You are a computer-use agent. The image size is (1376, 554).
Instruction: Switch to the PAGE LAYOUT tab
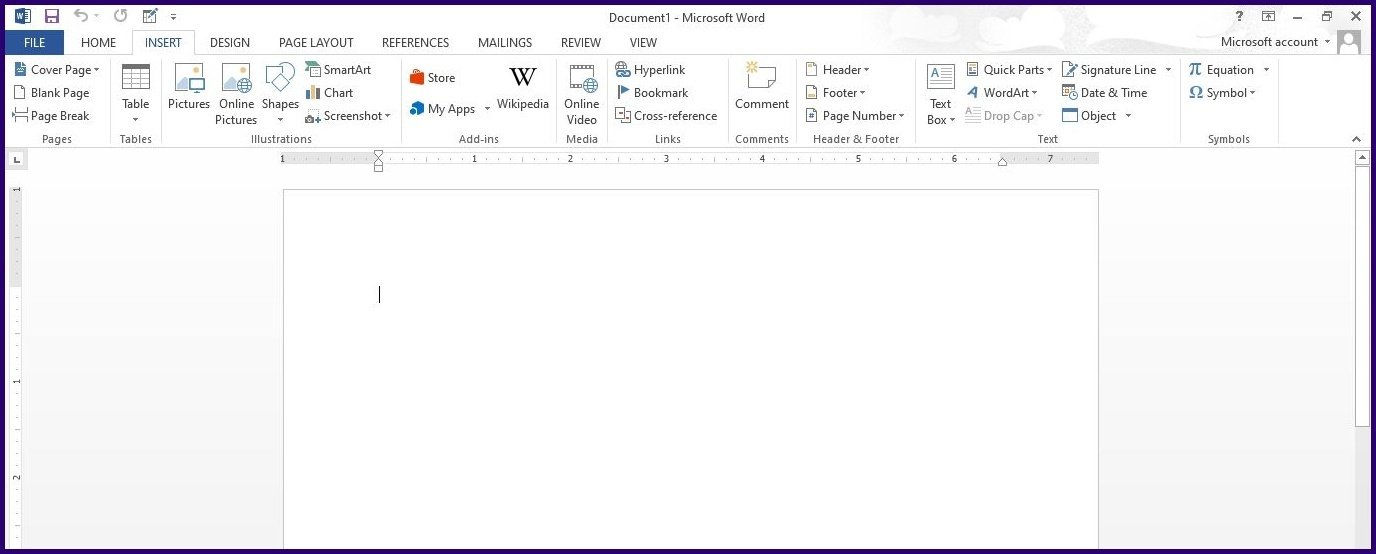pyautogui.click(x=316, y=43)
